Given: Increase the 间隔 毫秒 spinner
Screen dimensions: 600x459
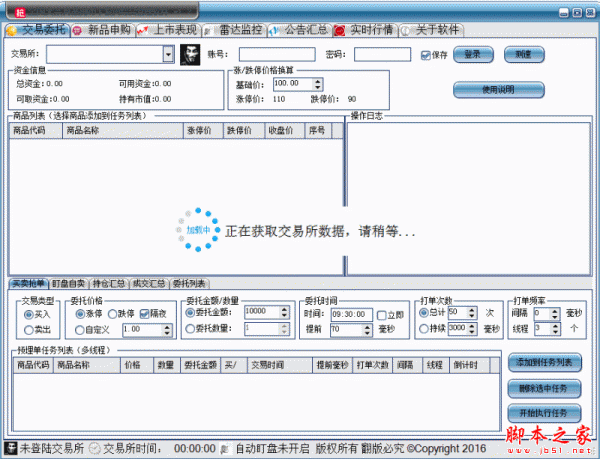Looking at the screenshot, I should coord(555,311).
